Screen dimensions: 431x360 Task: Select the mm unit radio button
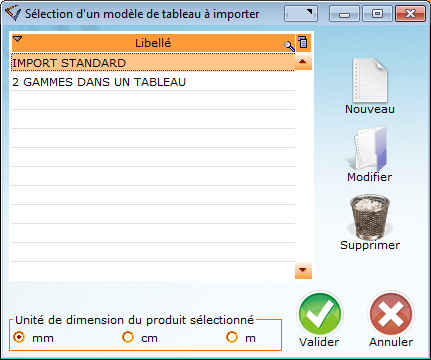pos(19,337)
